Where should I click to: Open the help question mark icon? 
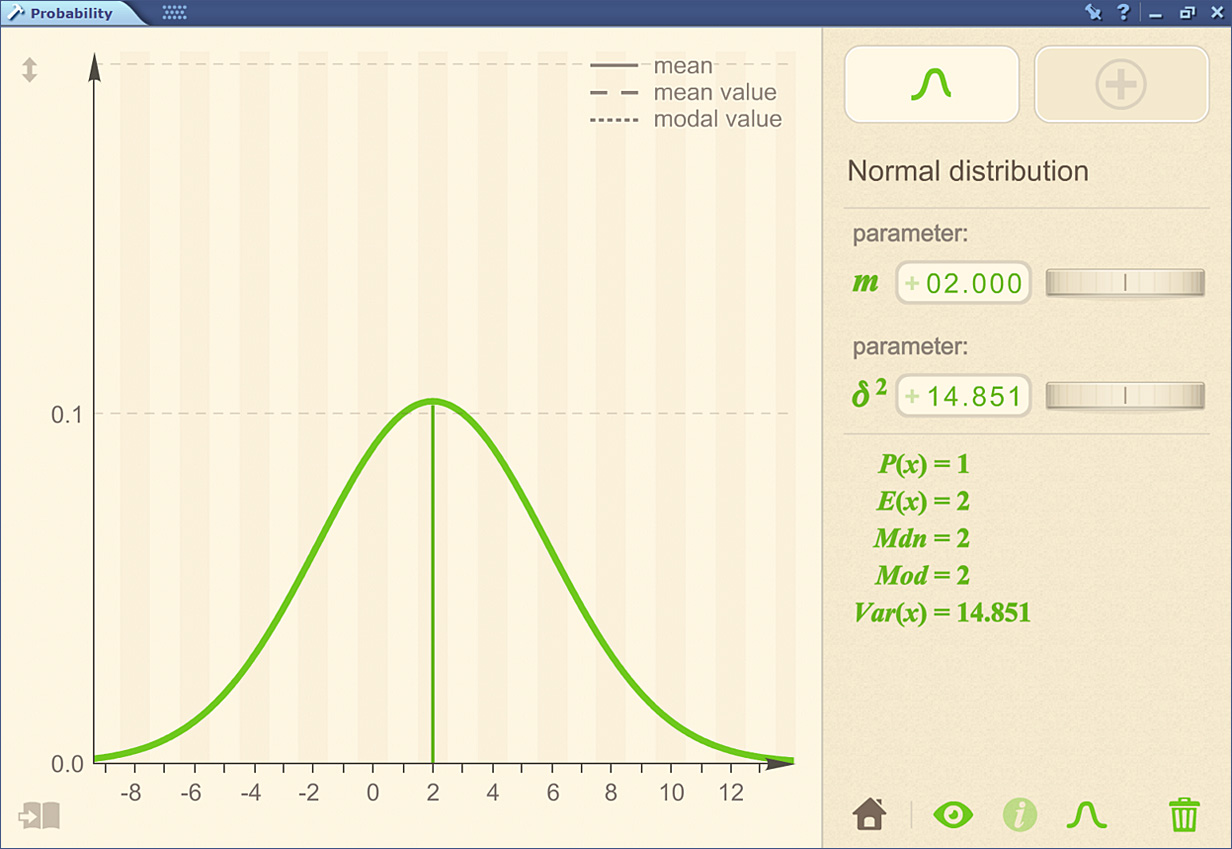point(1123,13)
